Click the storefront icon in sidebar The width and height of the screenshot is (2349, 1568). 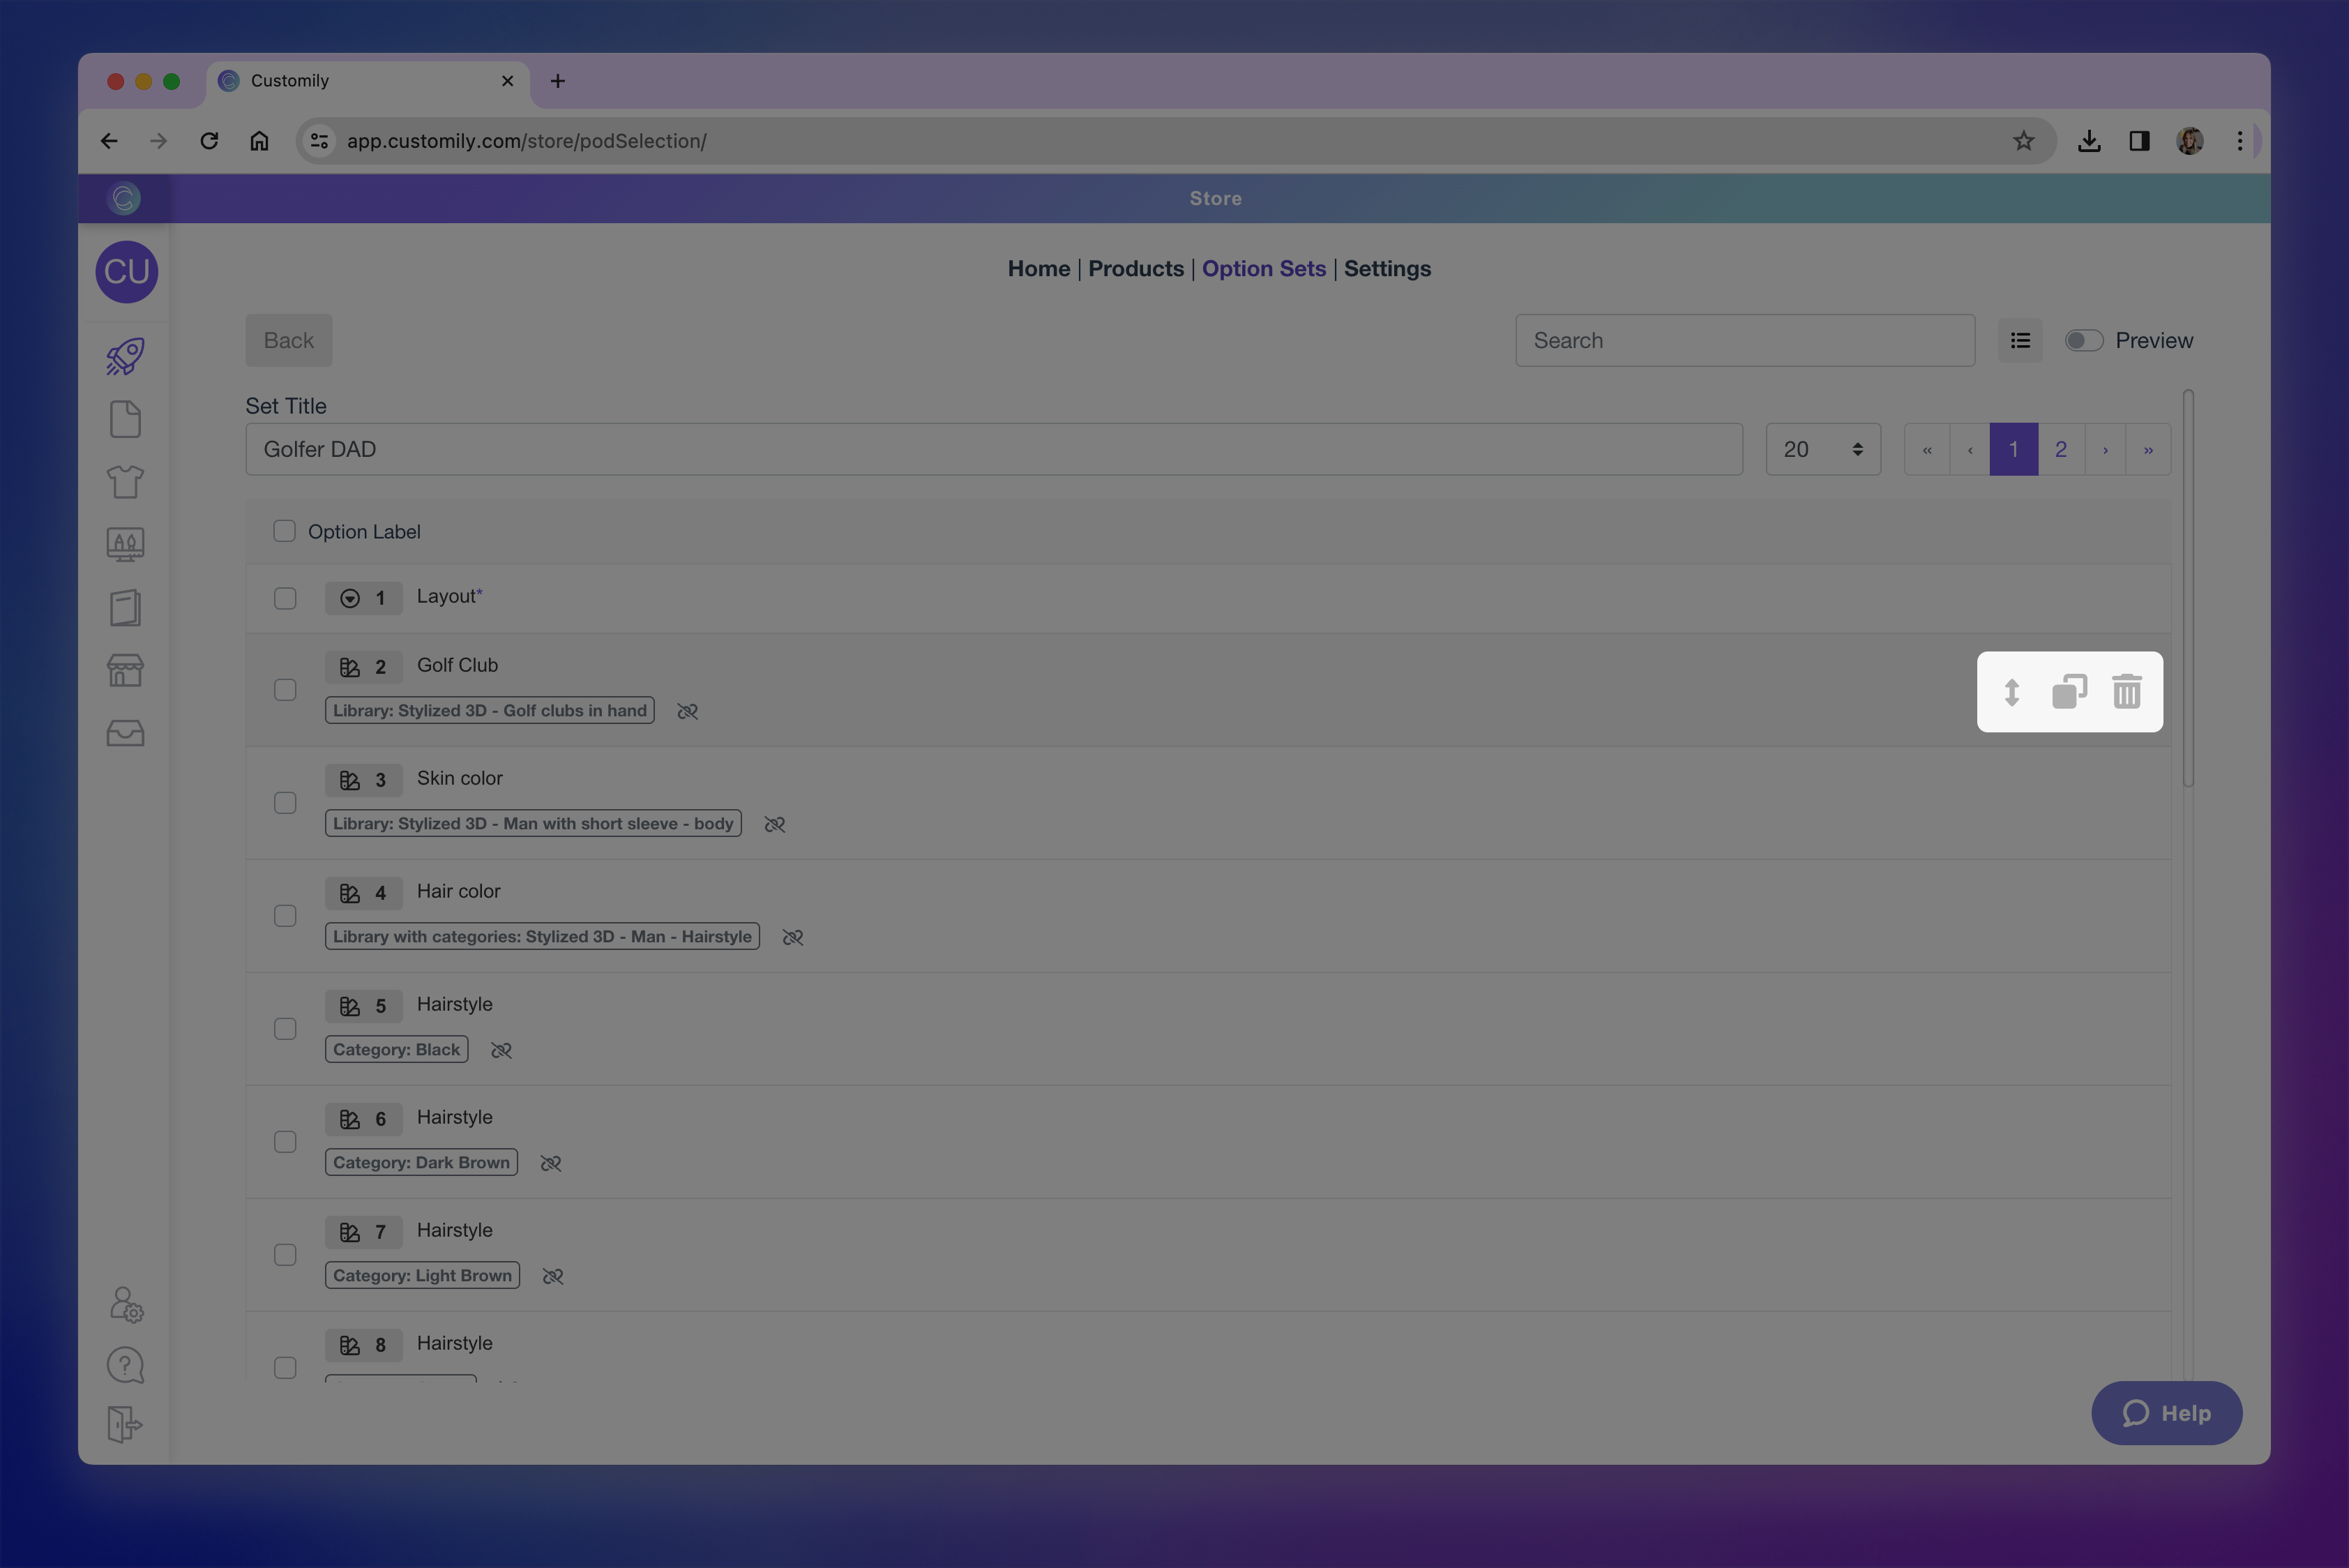pos(125,670)
